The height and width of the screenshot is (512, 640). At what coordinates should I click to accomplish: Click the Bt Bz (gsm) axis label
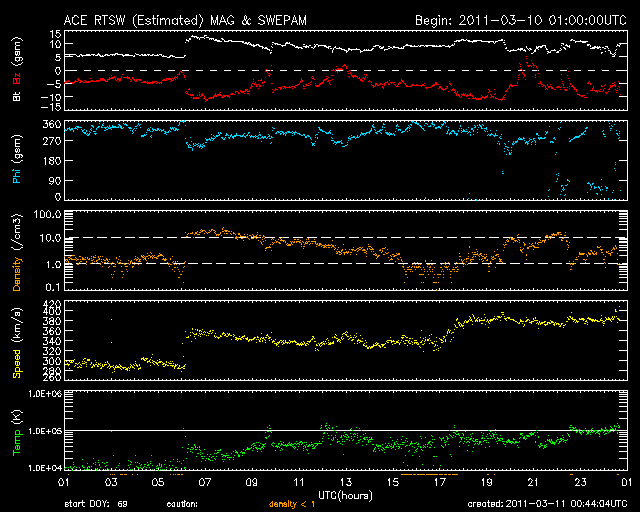click(17, 70)
